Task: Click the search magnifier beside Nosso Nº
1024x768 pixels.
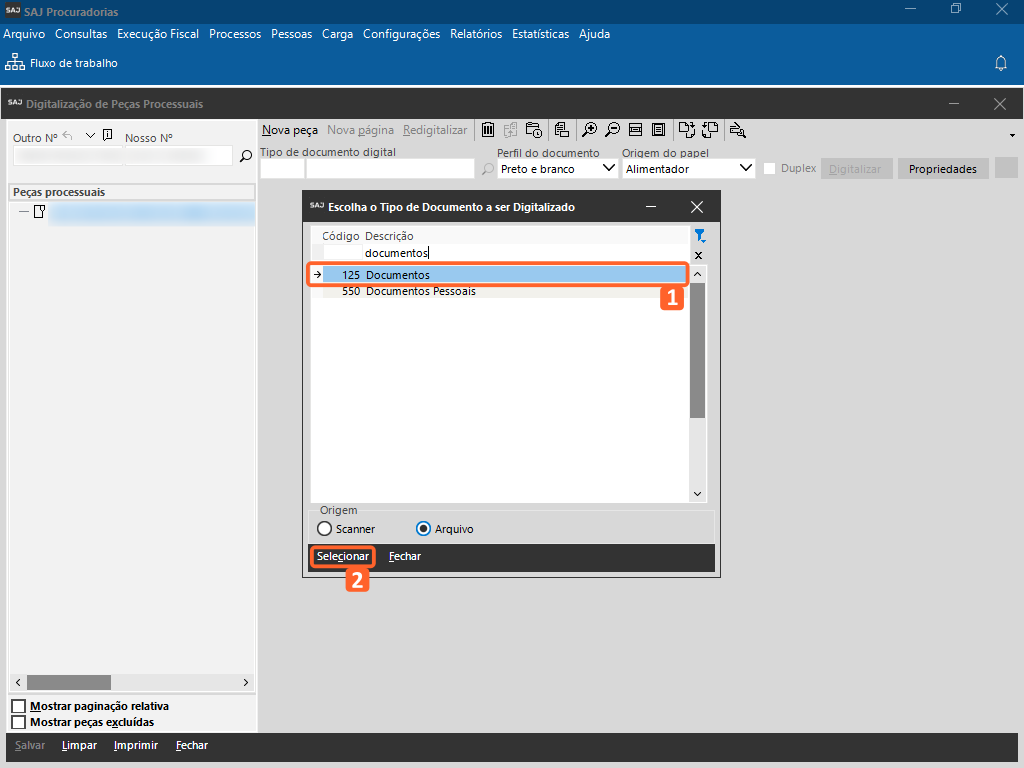Action: 245,156
